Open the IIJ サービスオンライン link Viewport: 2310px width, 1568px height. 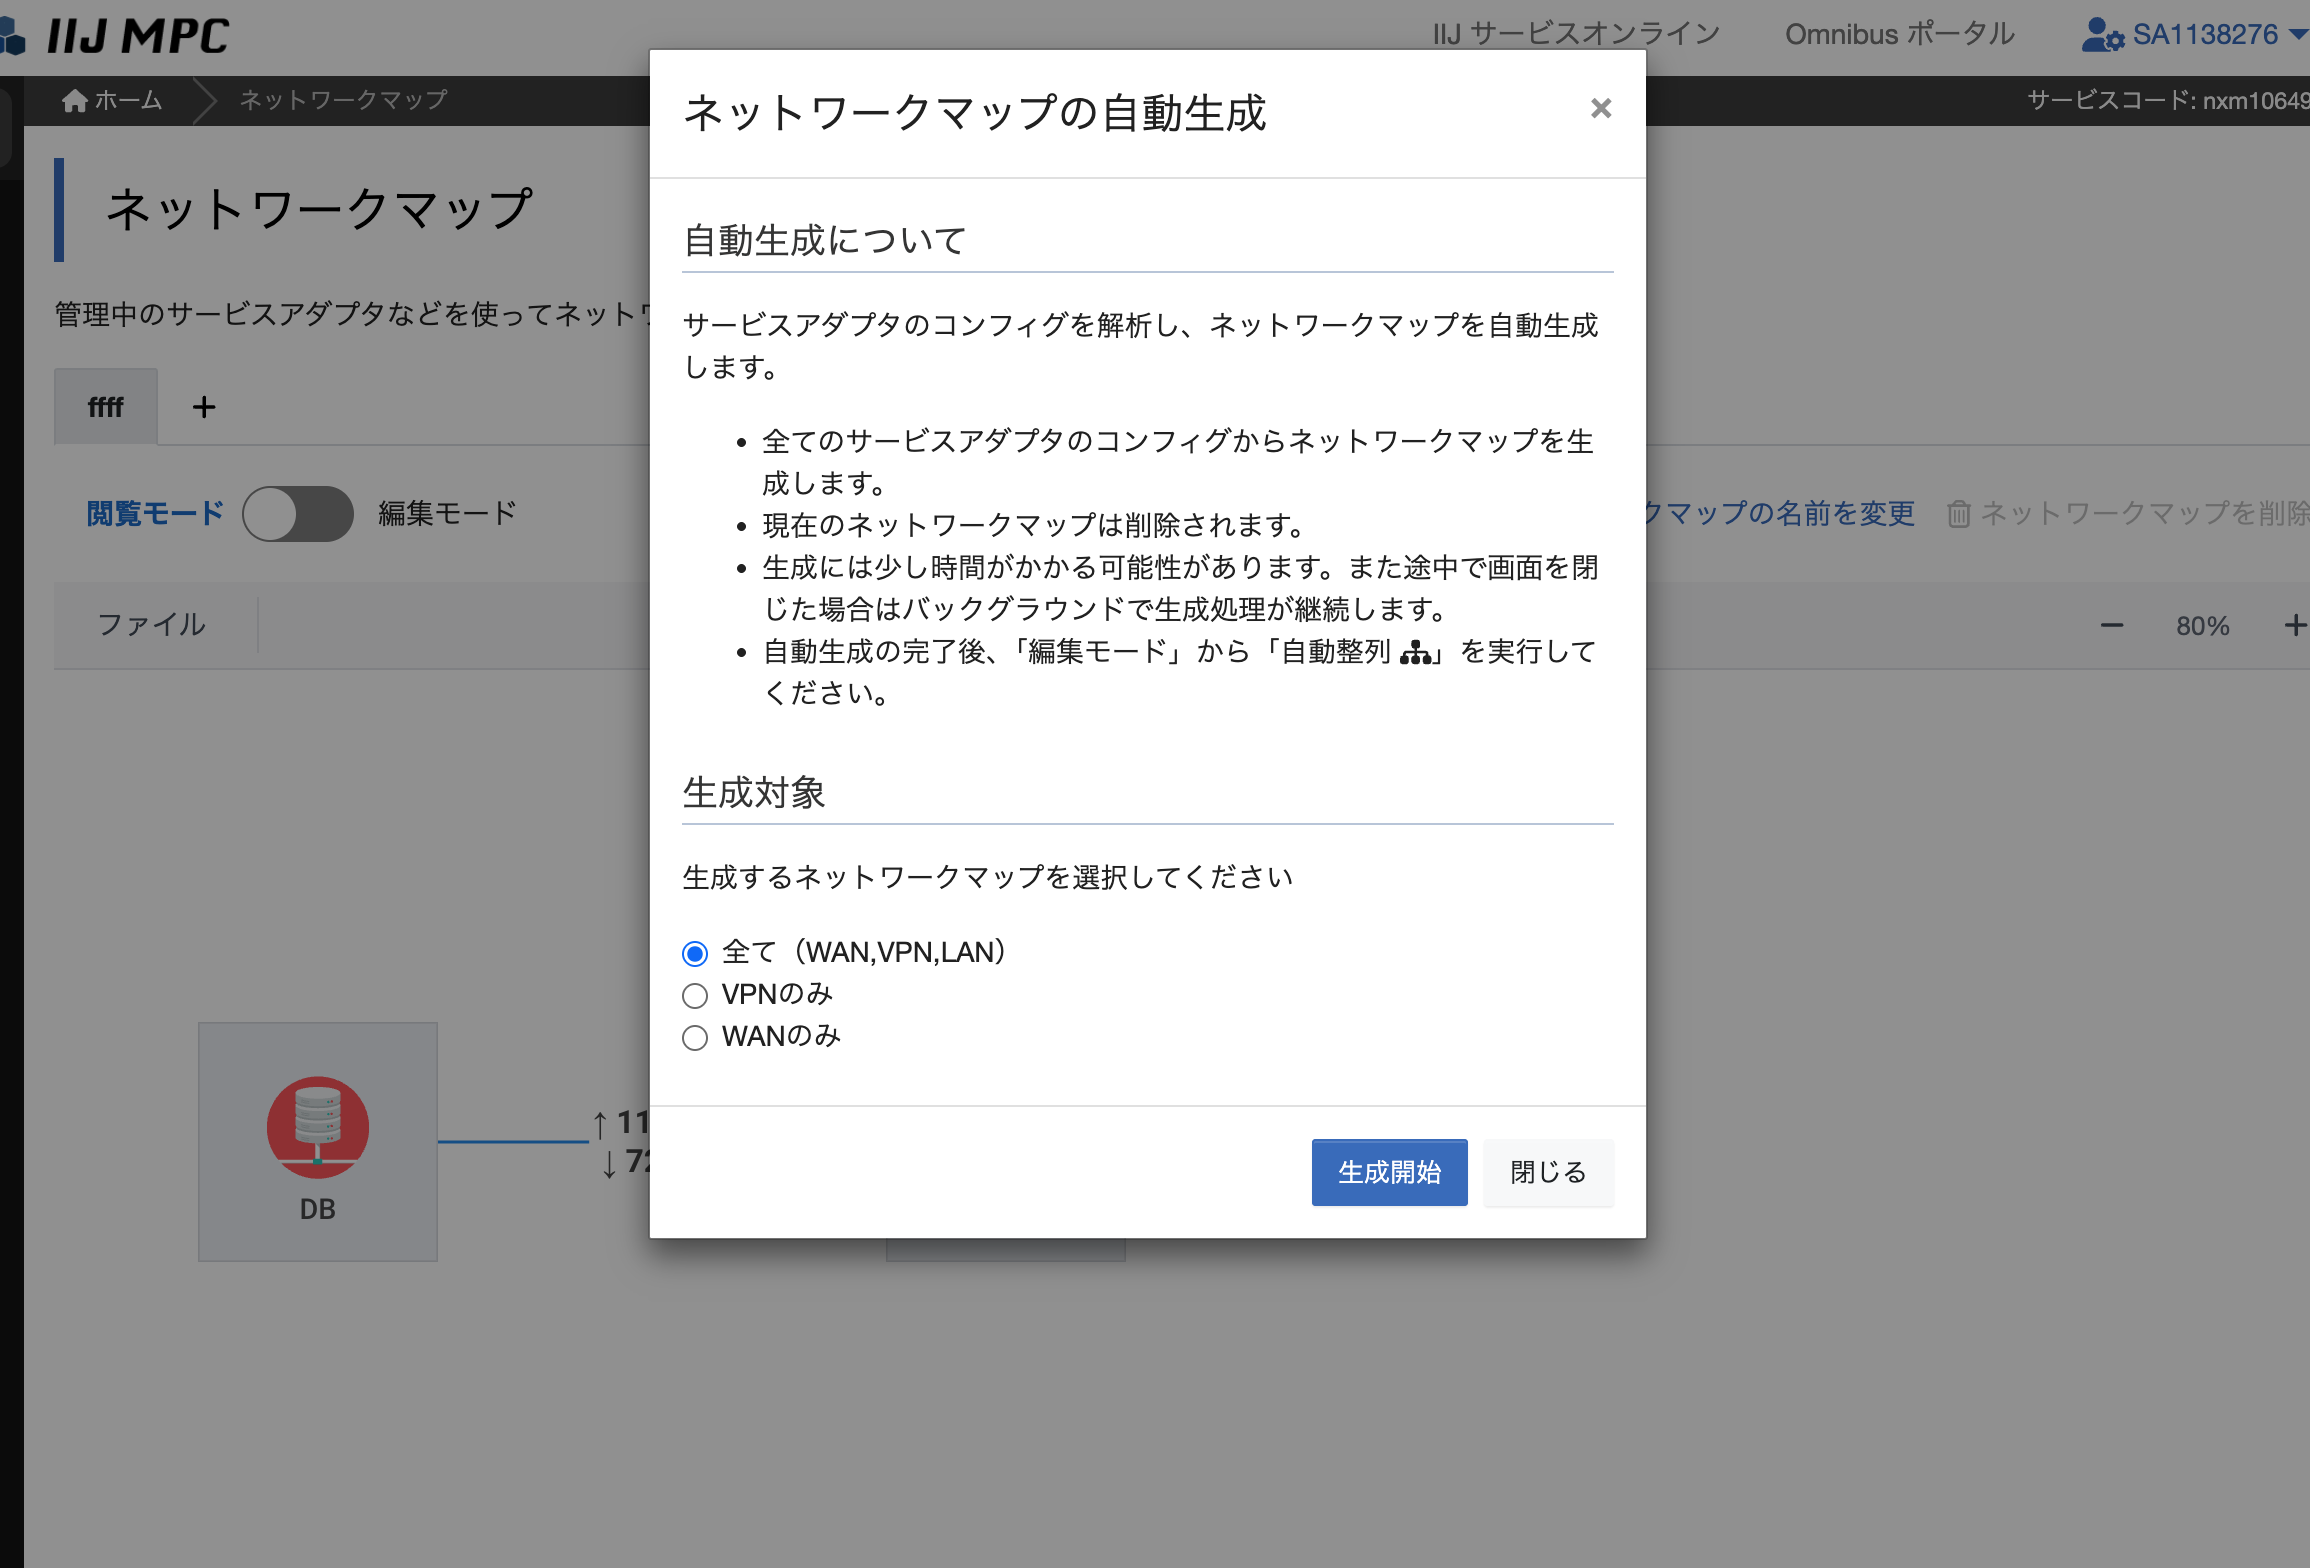(1576, 35)
